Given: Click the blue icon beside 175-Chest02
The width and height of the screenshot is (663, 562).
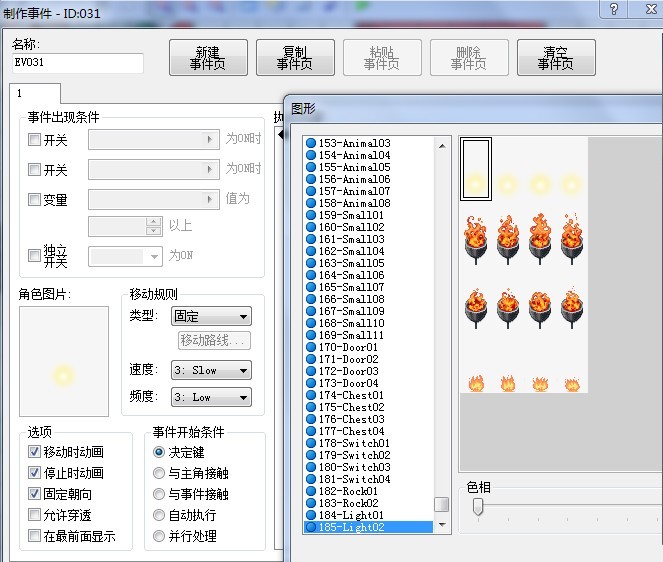Looking at the screenshot, I should point(311,407).
